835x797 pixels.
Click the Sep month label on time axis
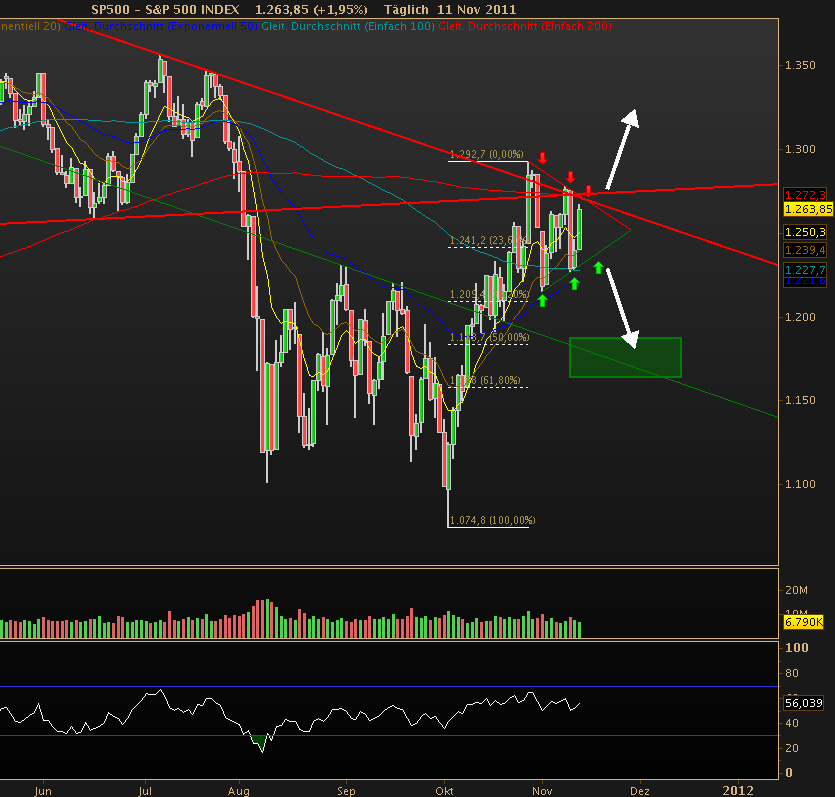coord(346,791)
